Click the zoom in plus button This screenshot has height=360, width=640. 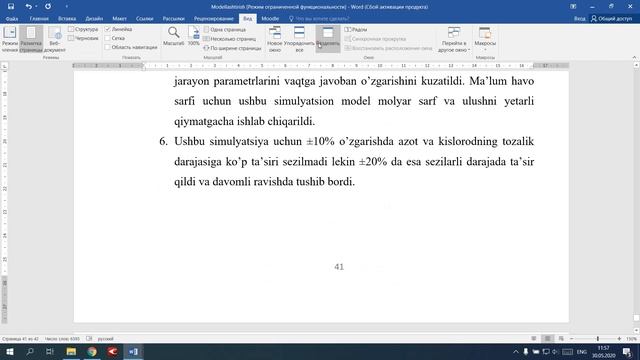619,339
